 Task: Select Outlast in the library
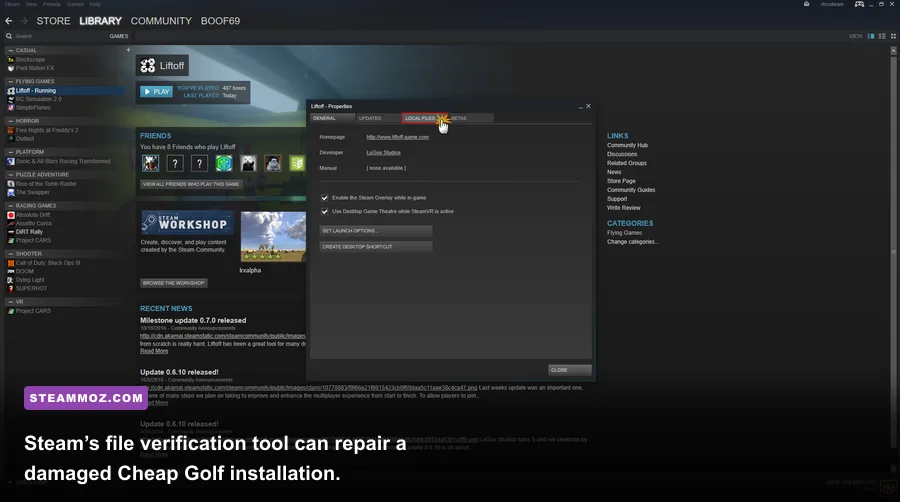tap(25, 139)
